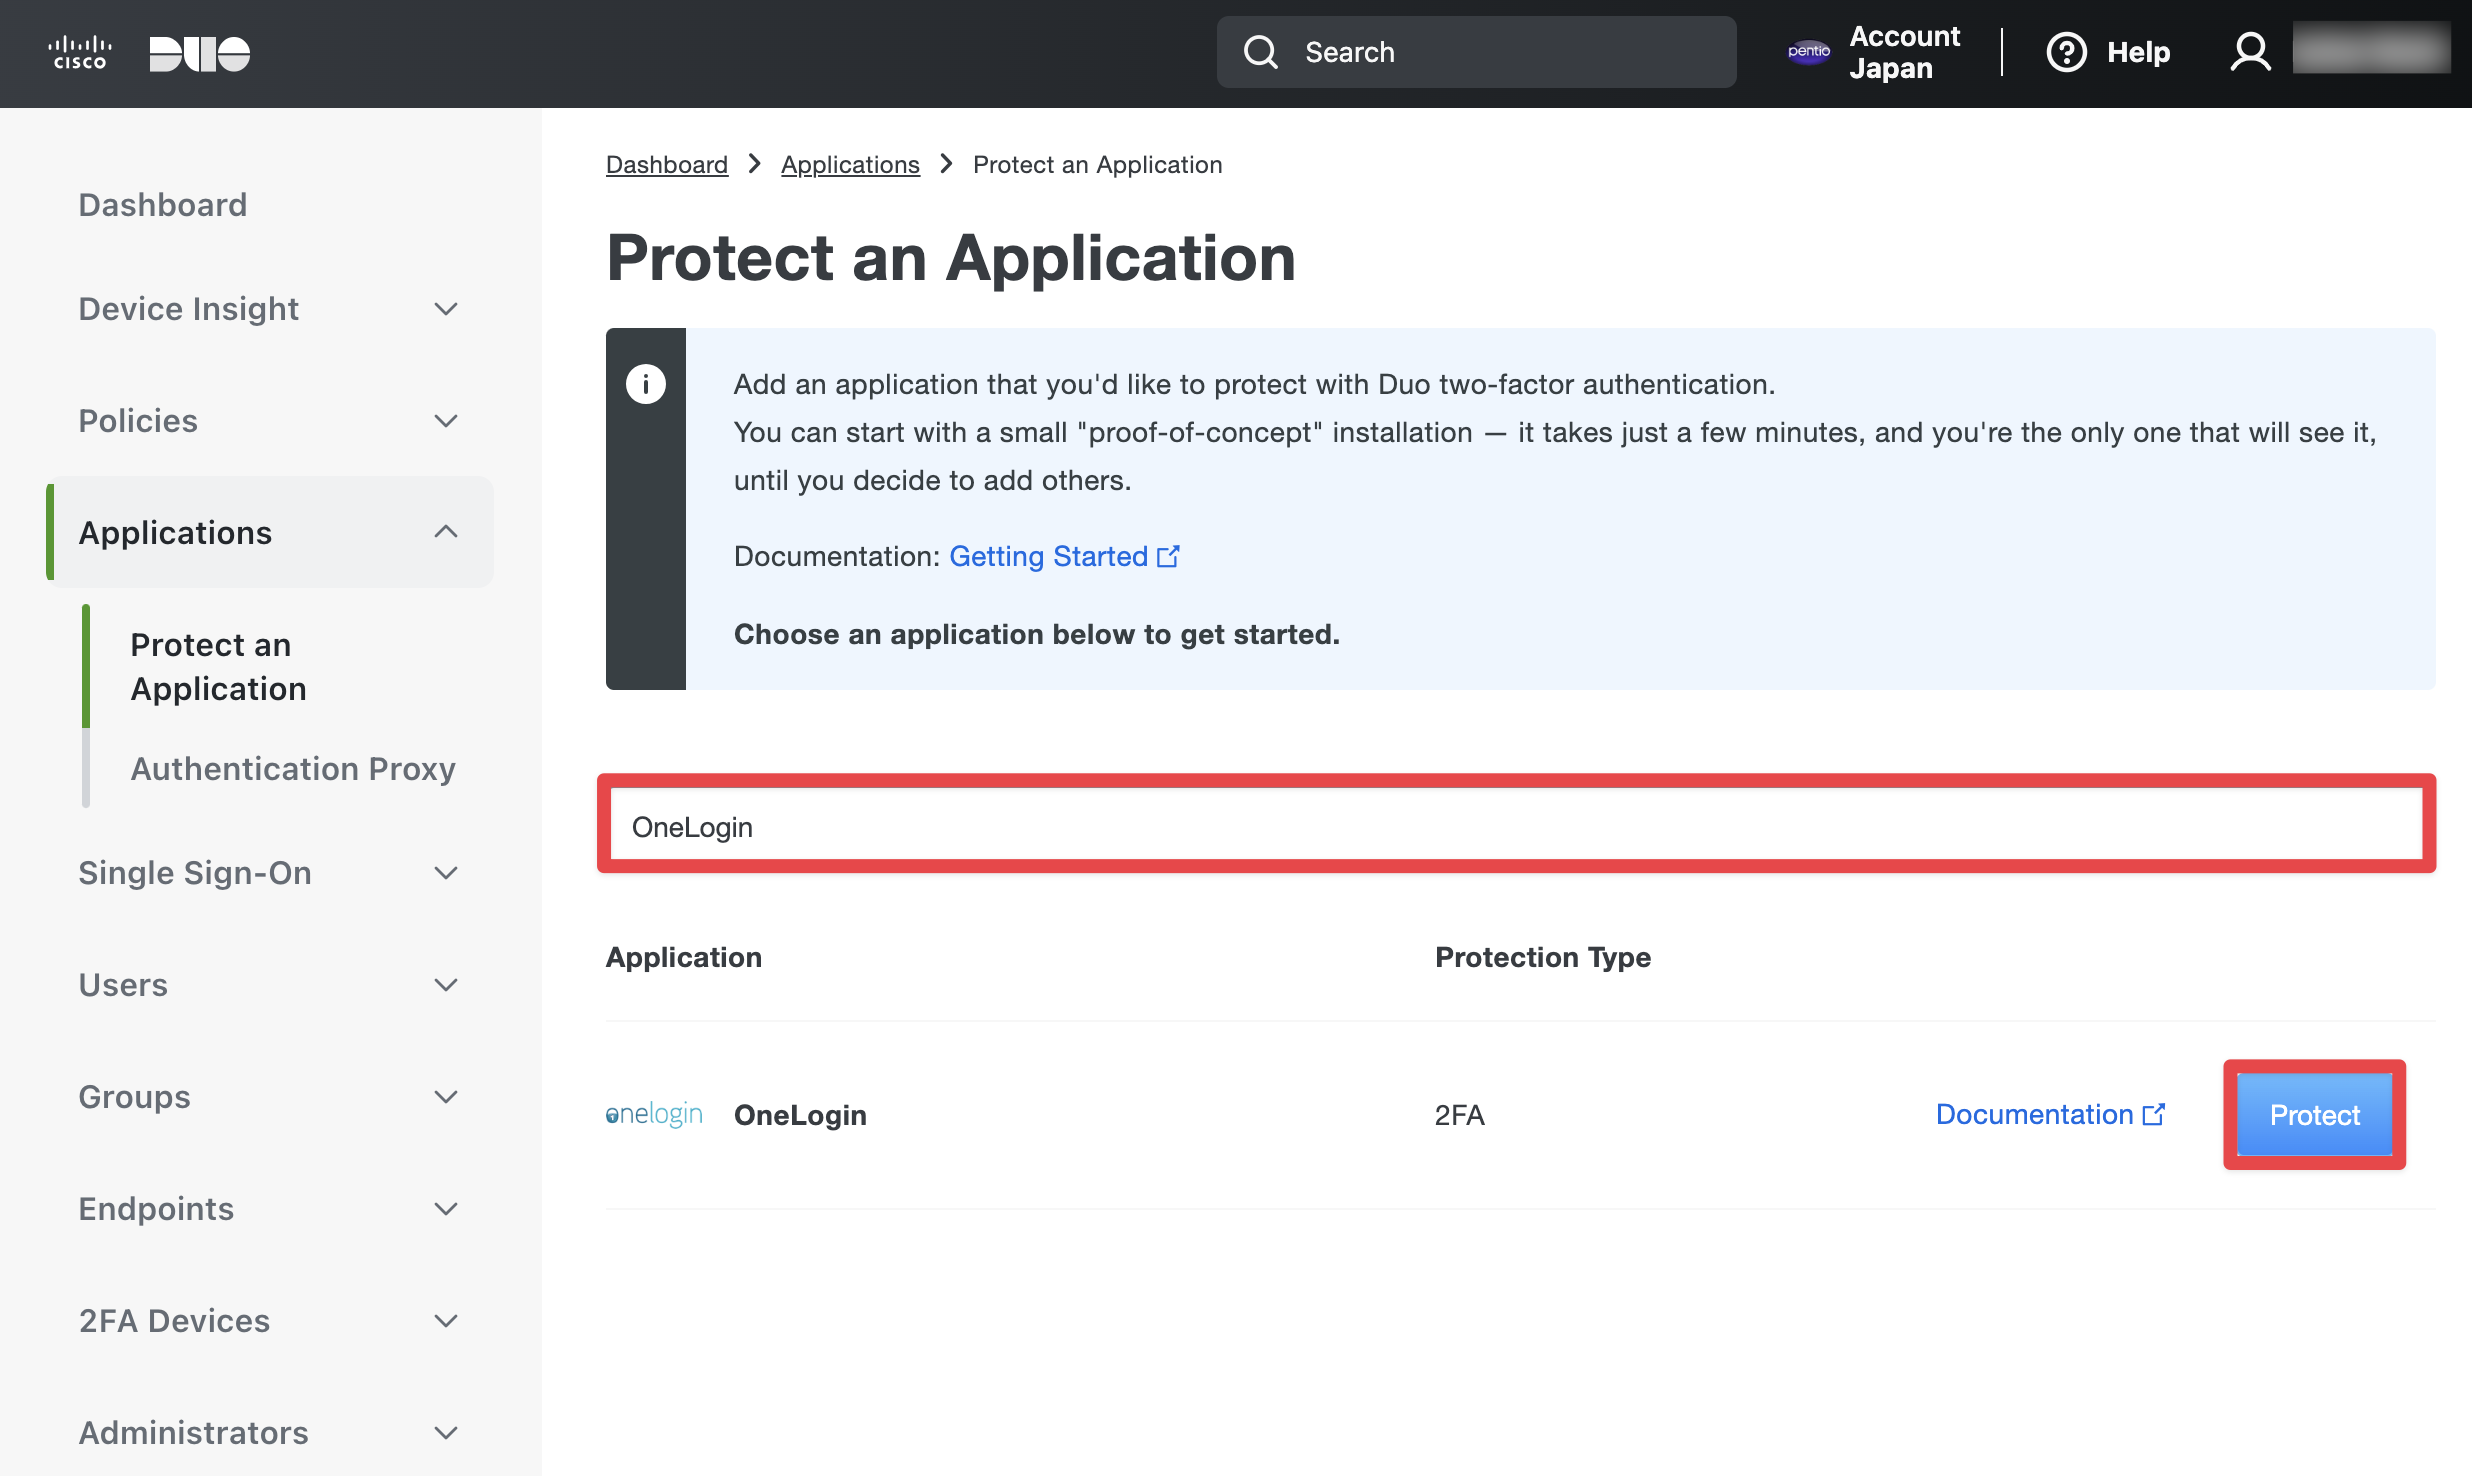Viewport: 2472px width, 1476px height.
Task: Click the Applications sidebar section label
Action: point(175,533)
